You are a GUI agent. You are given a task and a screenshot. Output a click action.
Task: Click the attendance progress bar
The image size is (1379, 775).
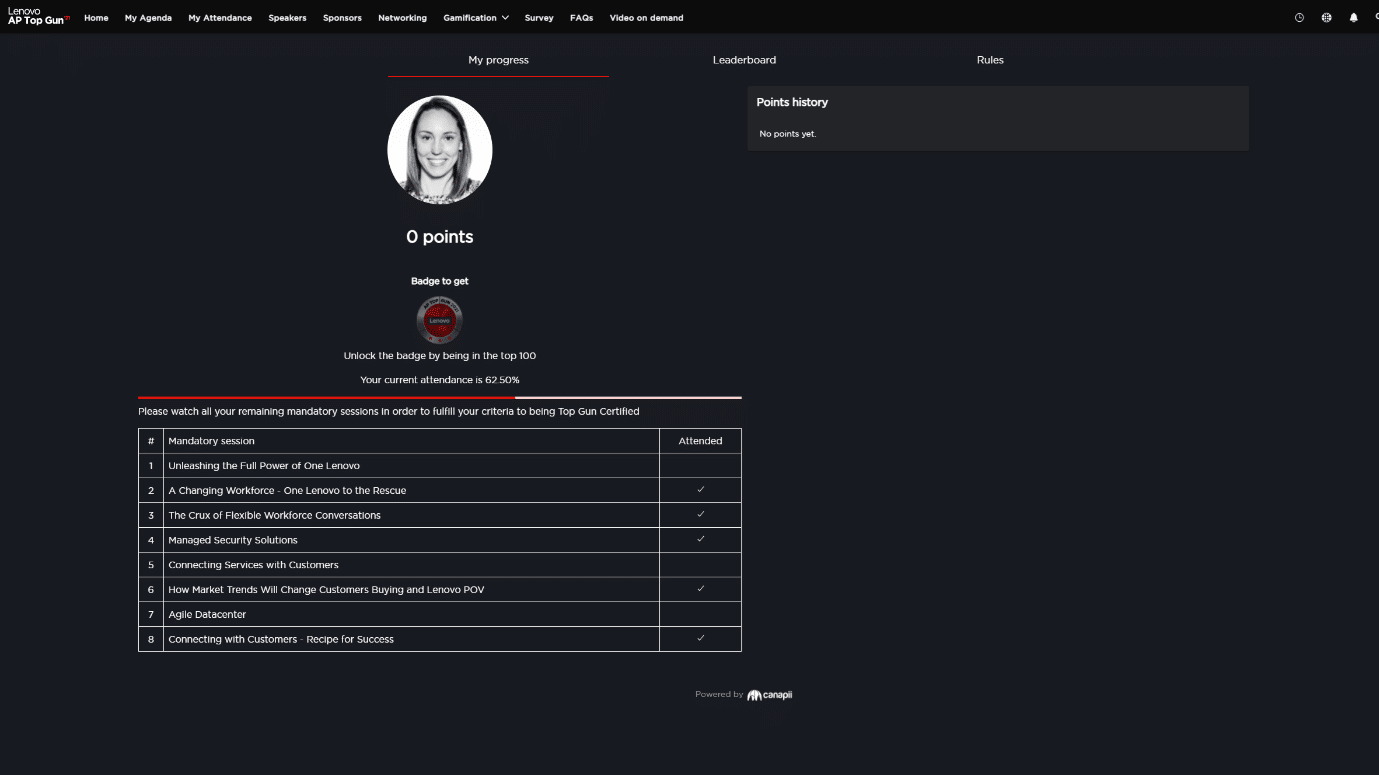pos(440,398)
